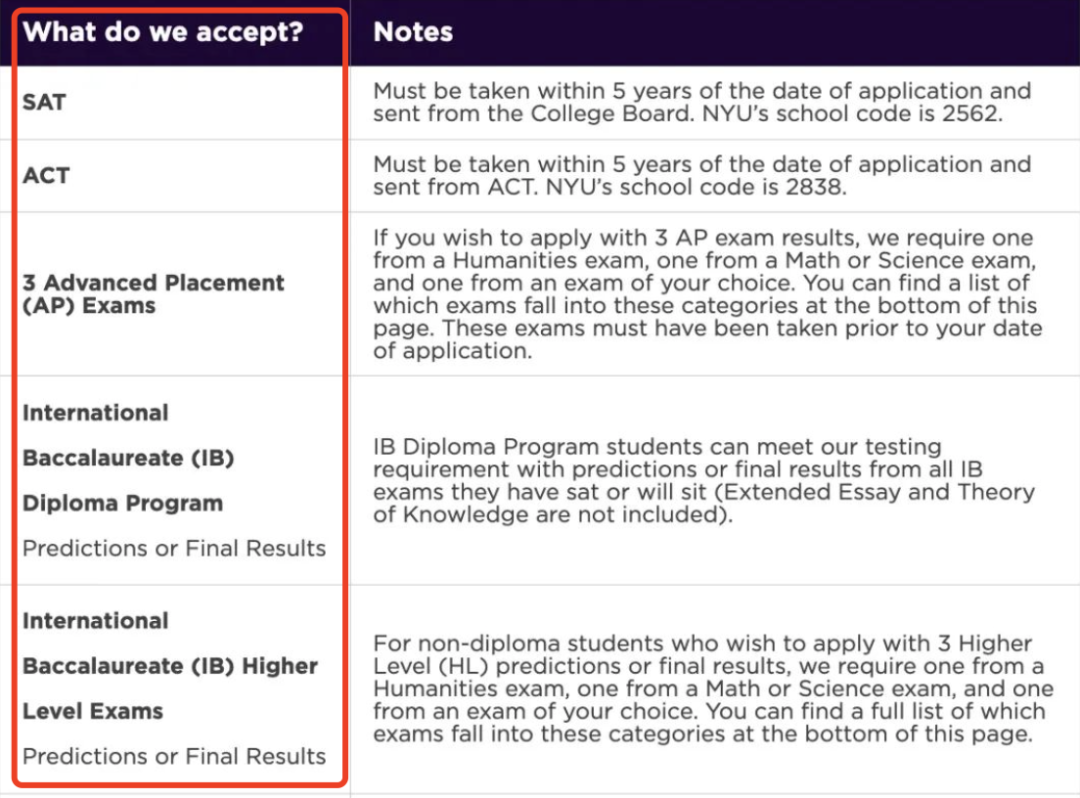Click 'Level Exams' label text
This screenshot has height=798, width=1080.
(x=93, y=711)
